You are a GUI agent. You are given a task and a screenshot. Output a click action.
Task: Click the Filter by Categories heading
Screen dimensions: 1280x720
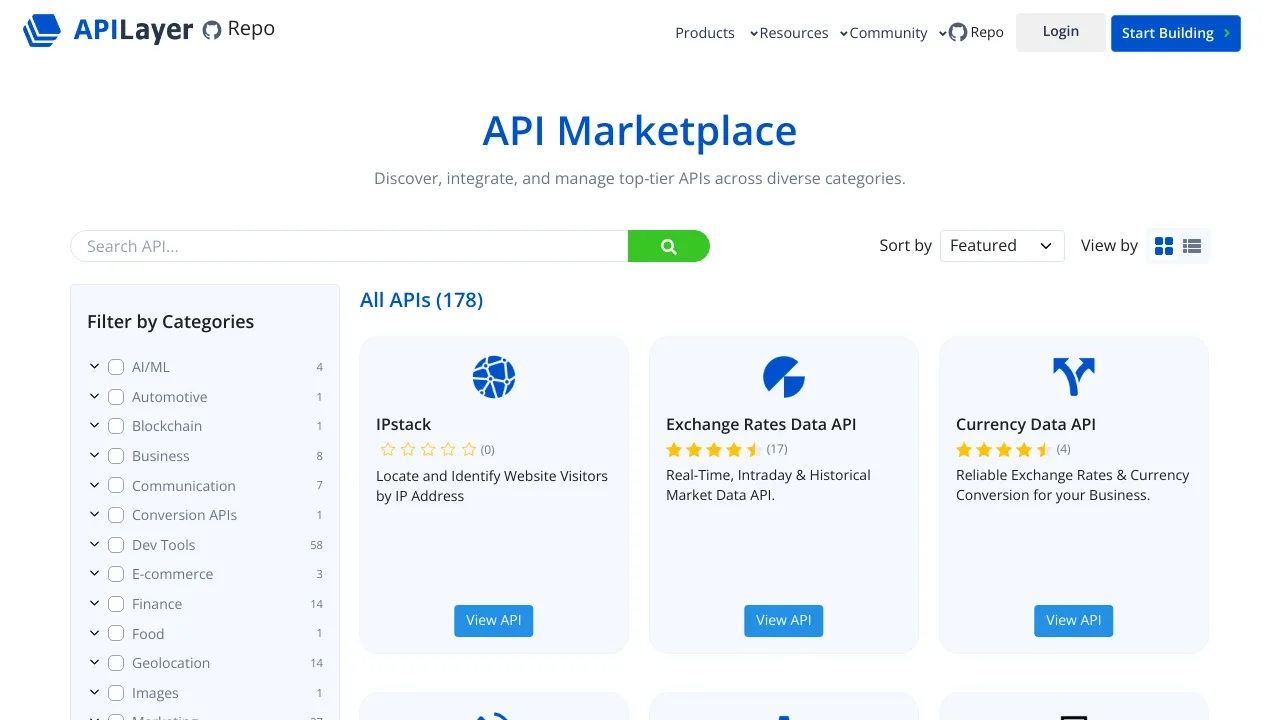(x=170, y=321)
